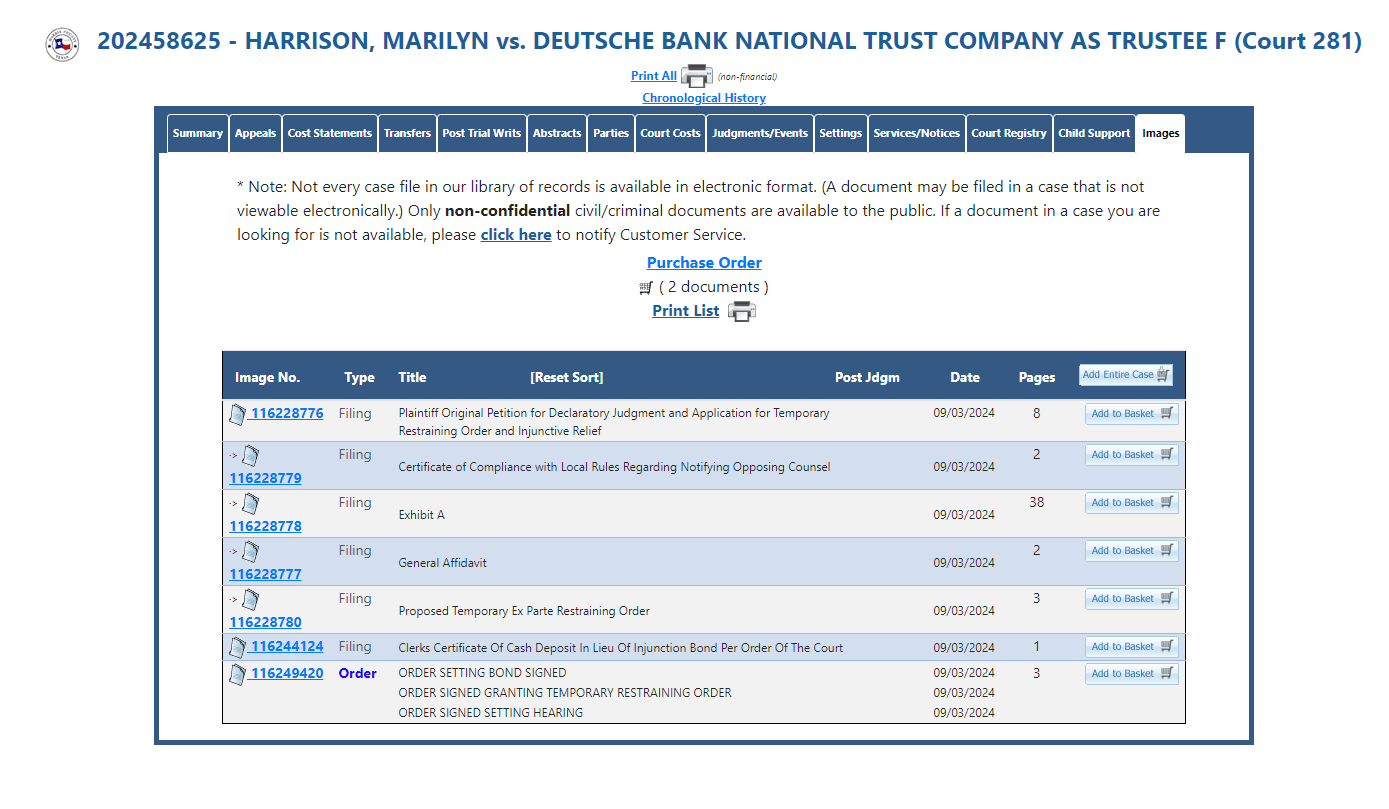Add General Affidavit to basket
Screen dimensions: 1389x809
coord(1132,551)
